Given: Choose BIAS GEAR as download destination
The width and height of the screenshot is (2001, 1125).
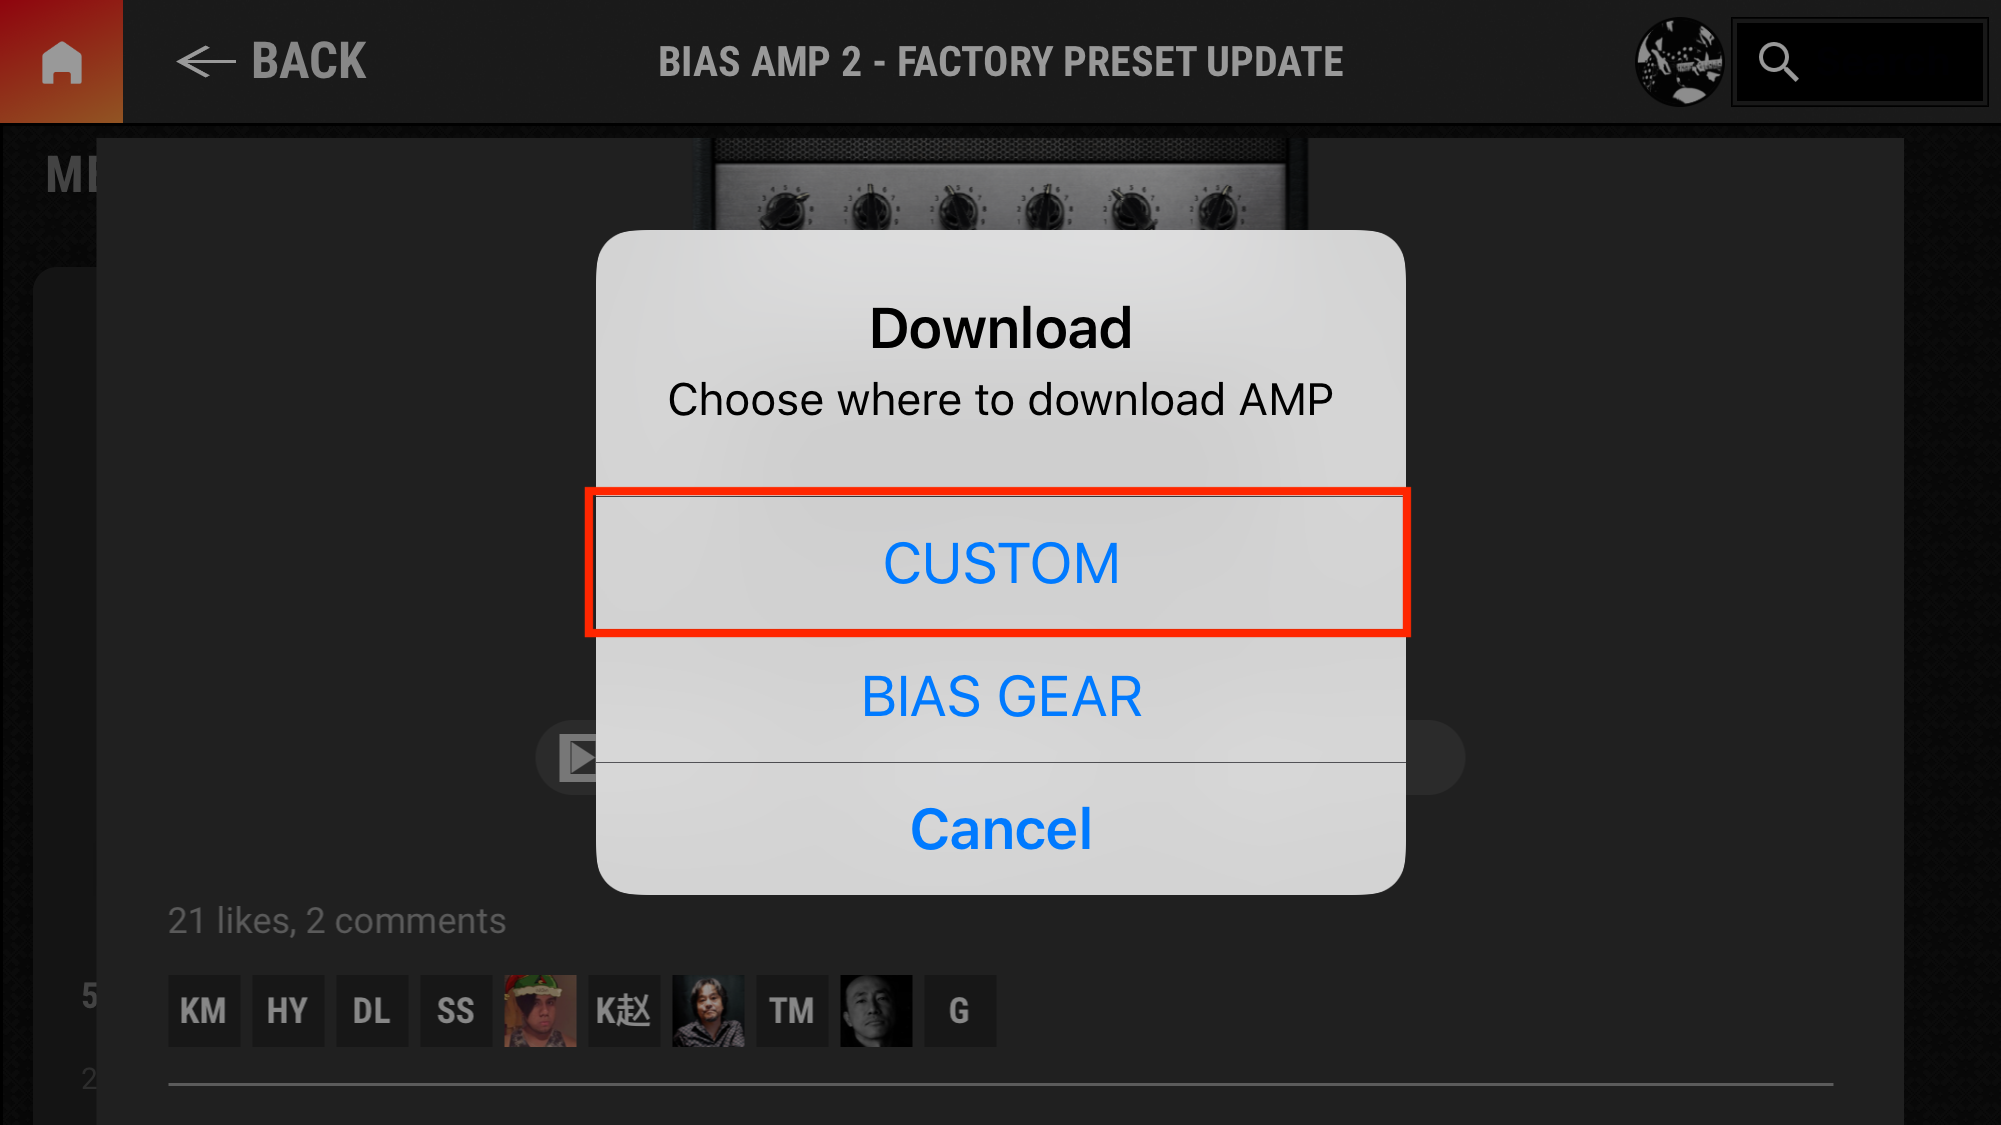Looking at the screenshot, I should click(x=1000, y=697).
